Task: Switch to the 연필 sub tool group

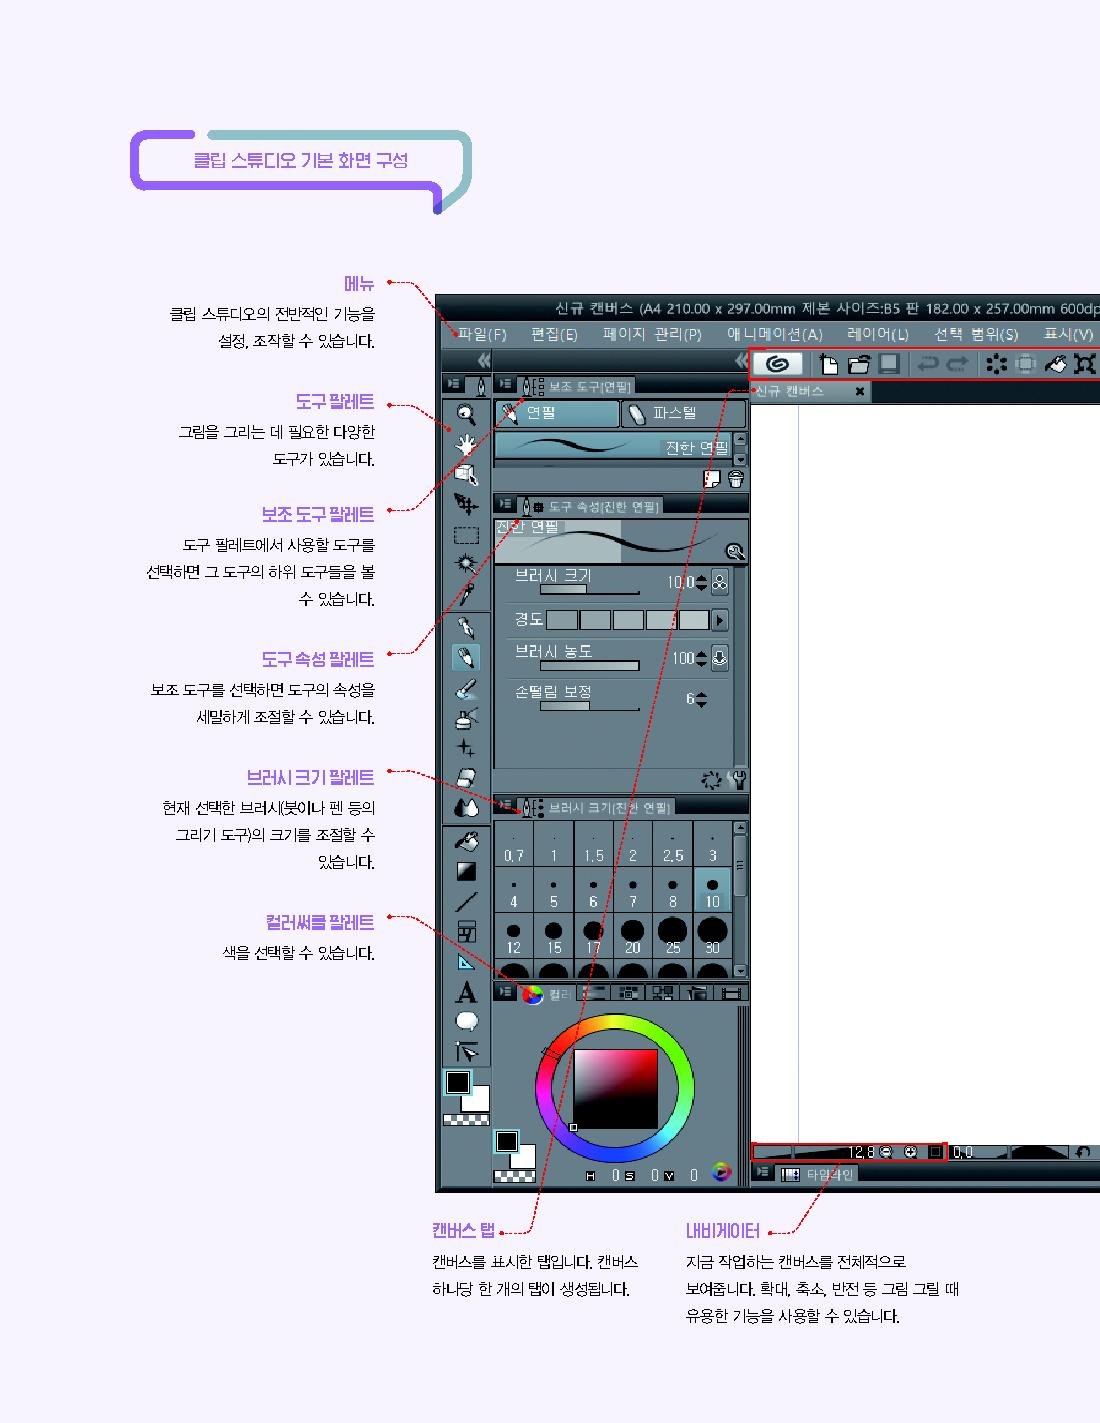Action: tap(558, 413)
